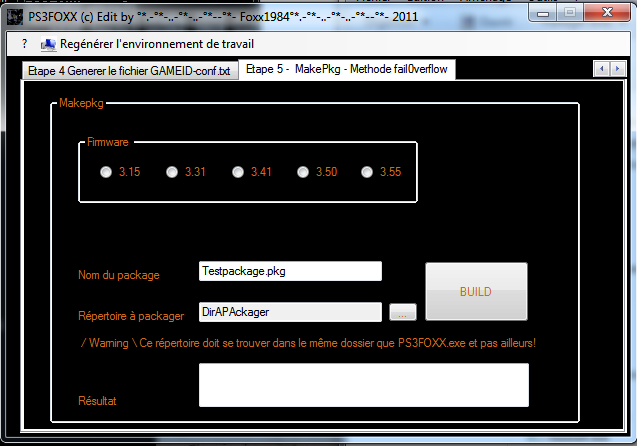Click the 'Répertoire à packager' label

tap(131, 316)
